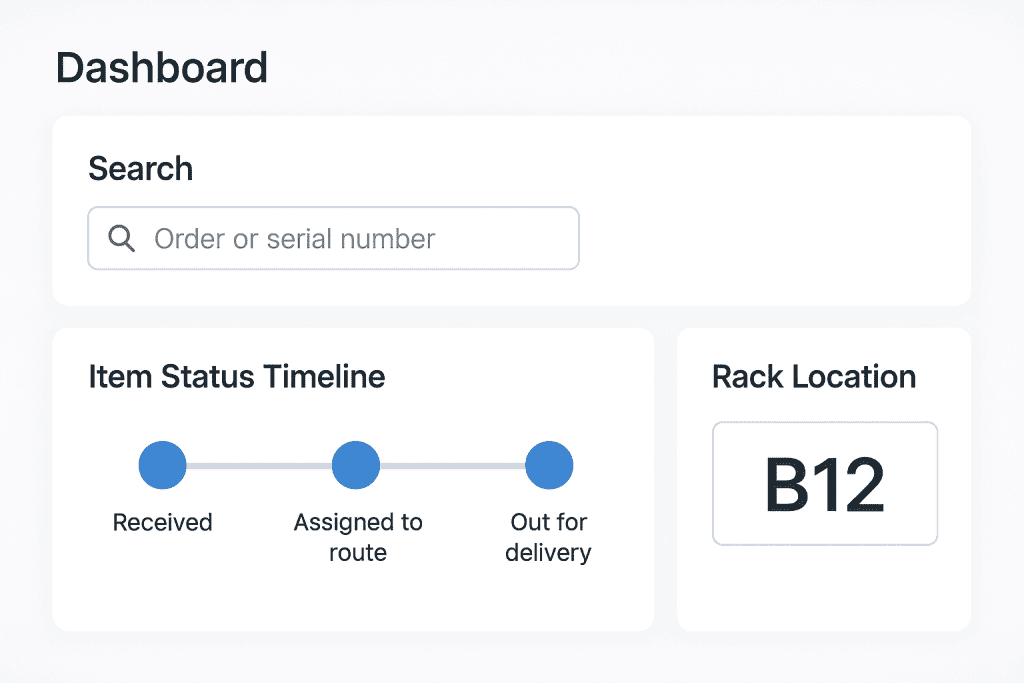Click the Rack Location heading
The image size is (1024, 683).
click(x=814, y=377)
